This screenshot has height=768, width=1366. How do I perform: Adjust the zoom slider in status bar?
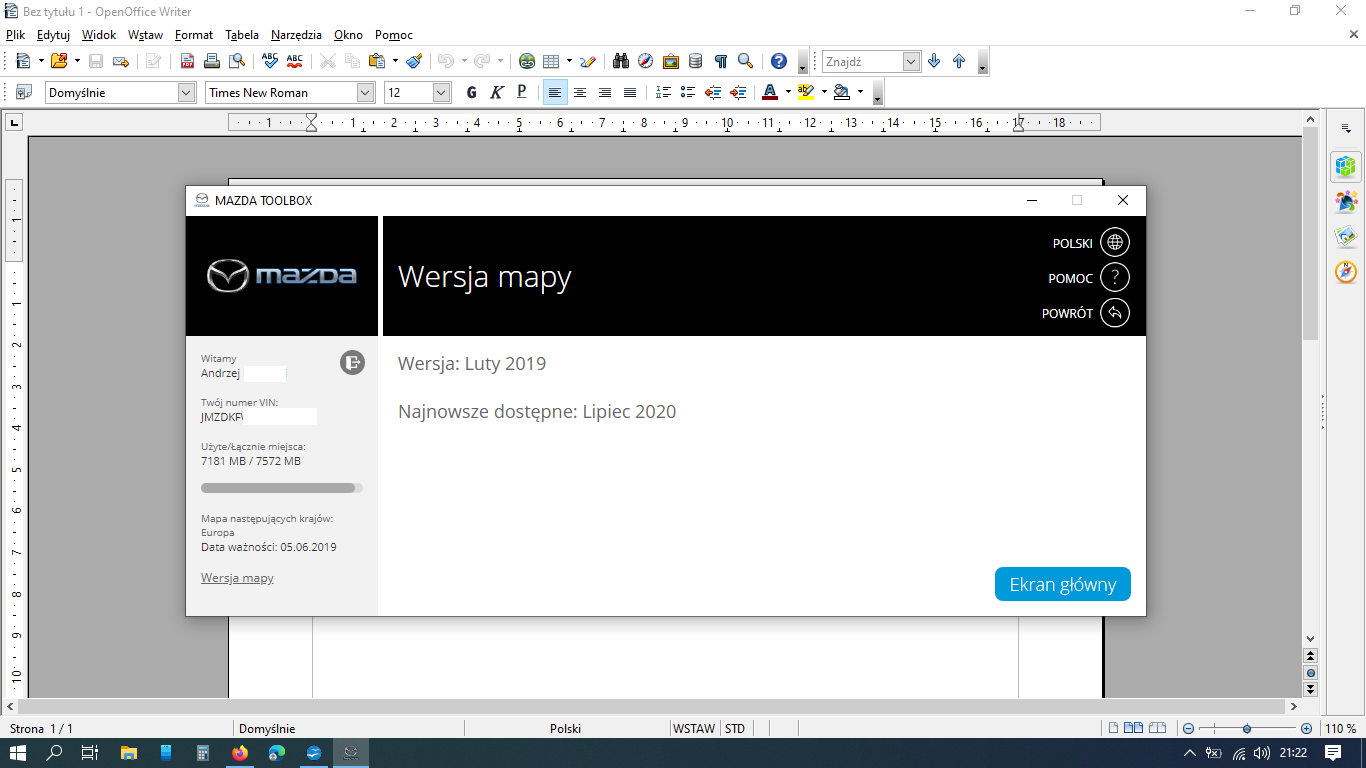pos(1247,729)
